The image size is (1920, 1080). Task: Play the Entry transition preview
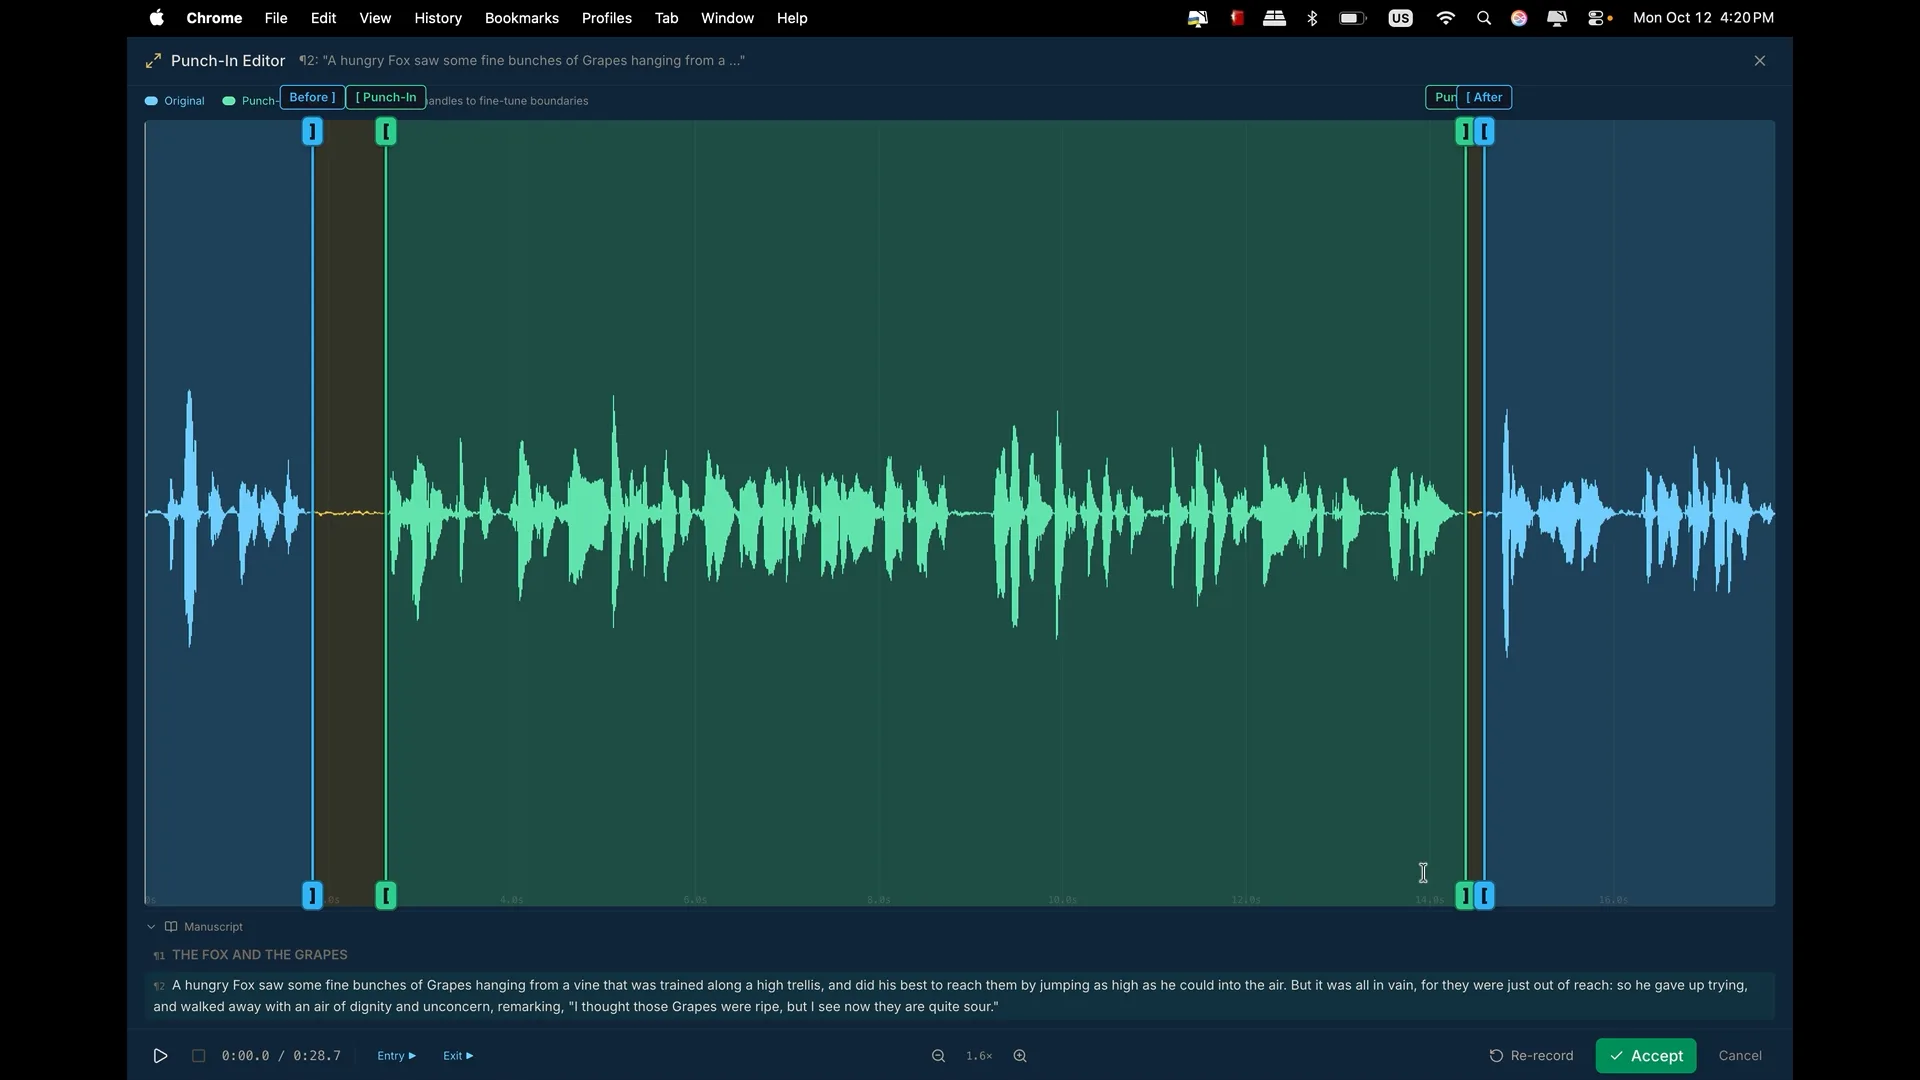(396, 1056)
